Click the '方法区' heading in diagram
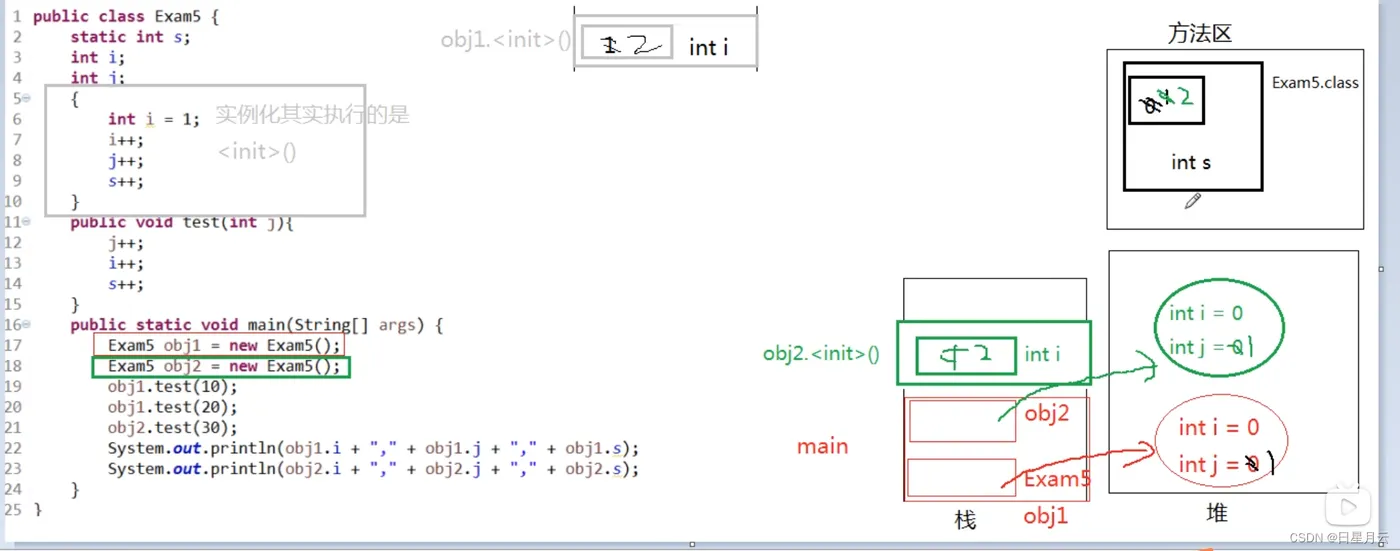Viewport: 1400px width, 551px height. (1199, 33)
